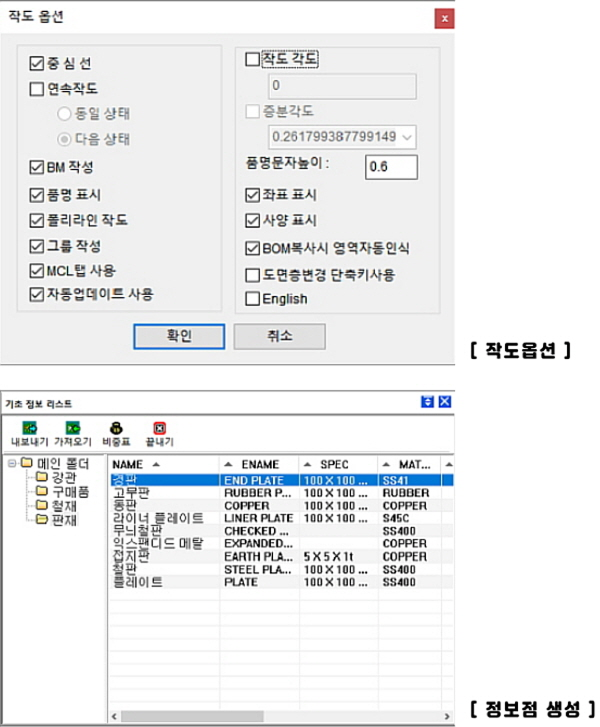Click the horizontal scrollbar thumb in list
This screenshot has height=727, width=600.
[x=192, y=716]
